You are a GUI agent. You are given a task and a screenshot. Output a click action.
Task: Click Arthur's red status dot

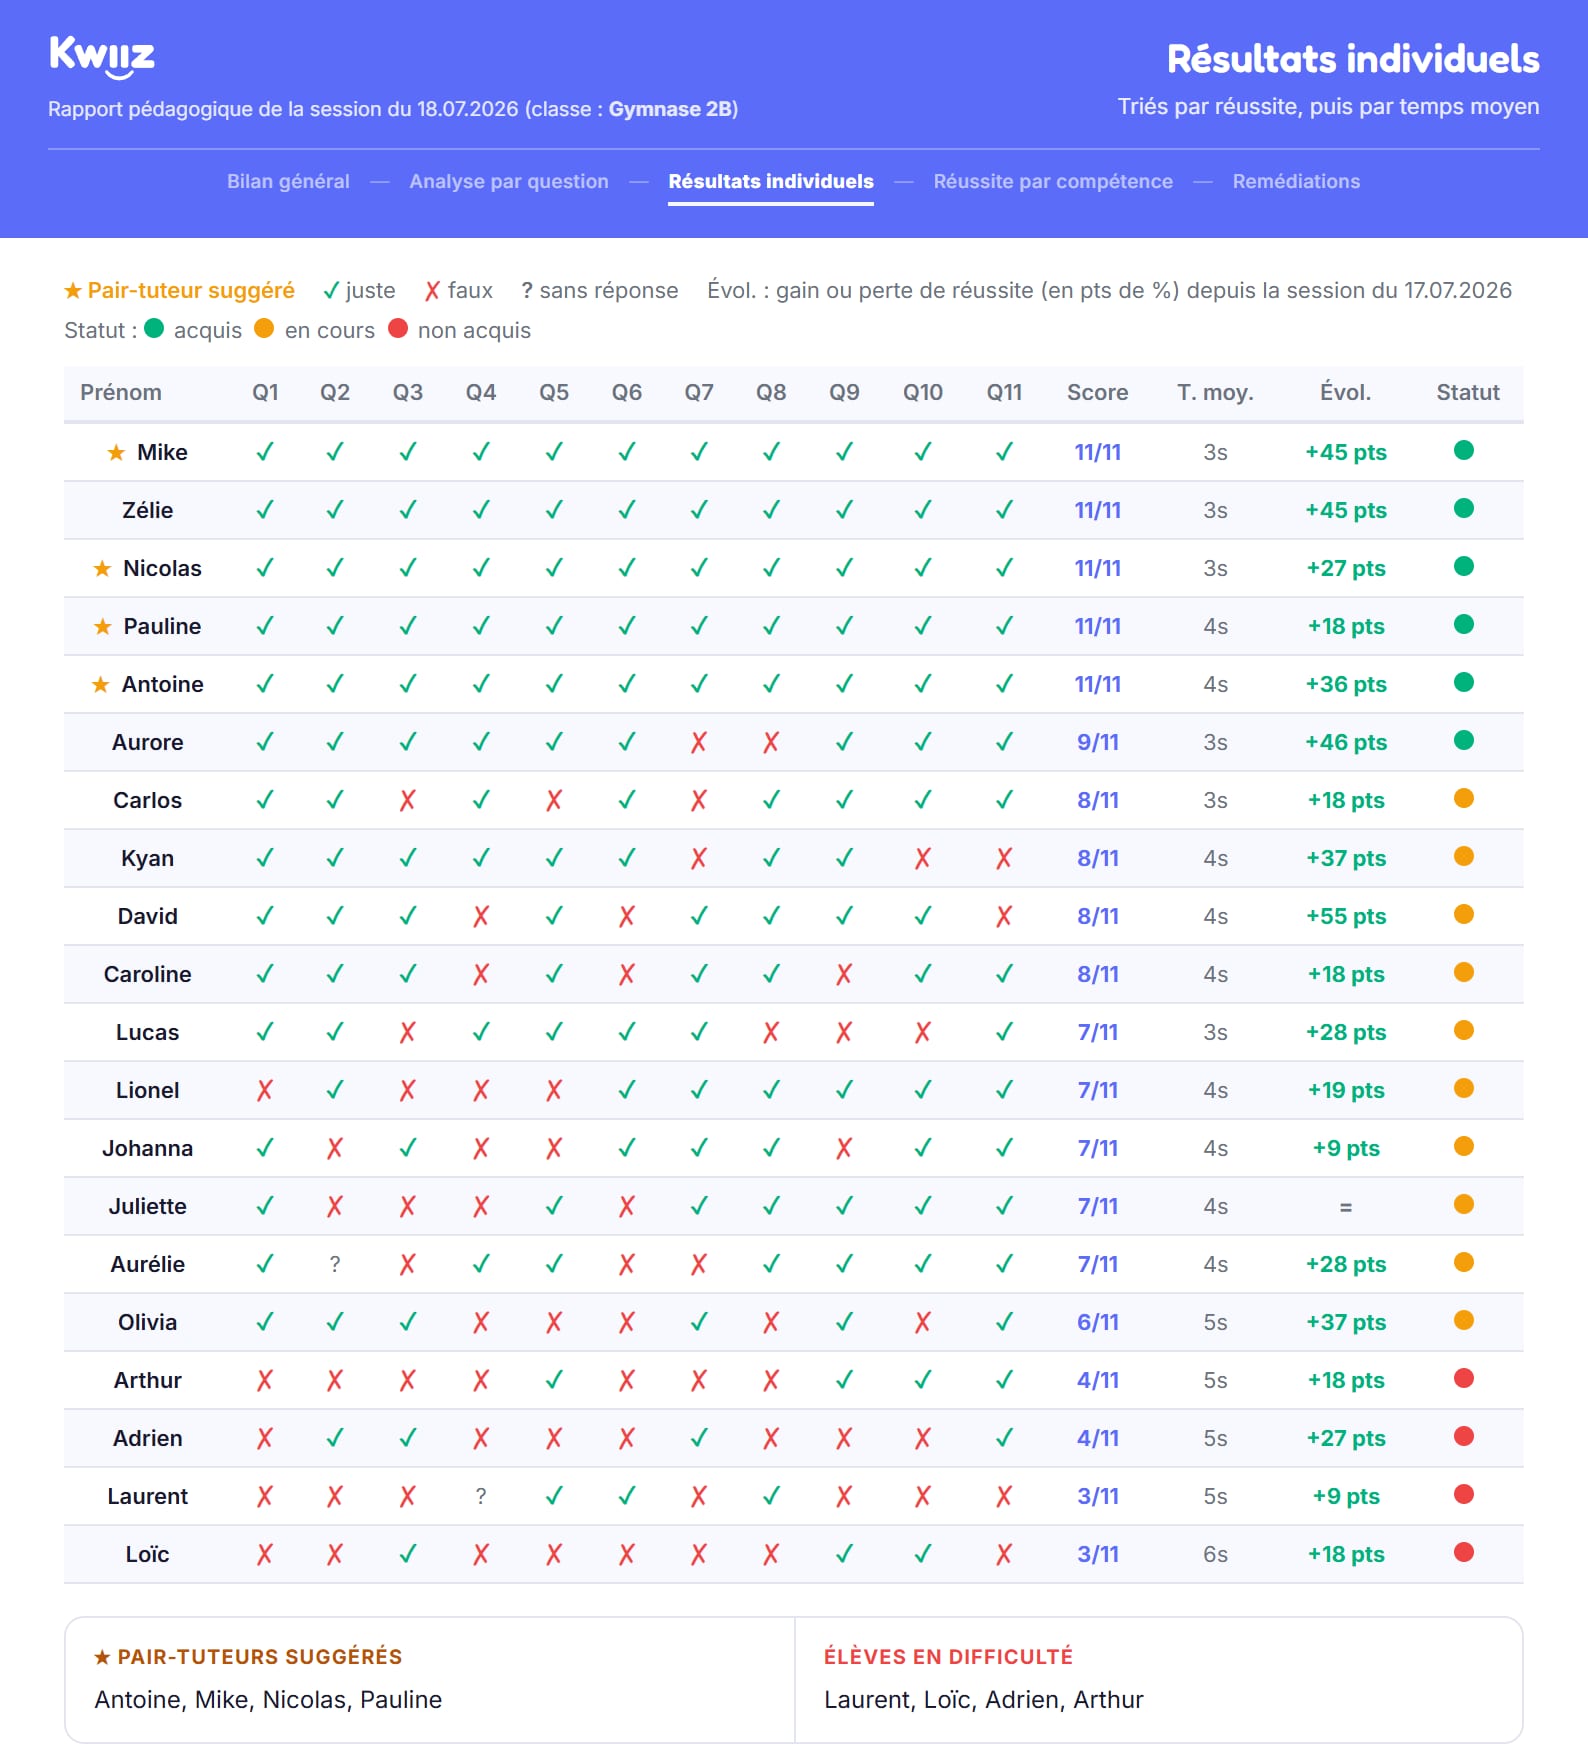tap(1464, 1378)
